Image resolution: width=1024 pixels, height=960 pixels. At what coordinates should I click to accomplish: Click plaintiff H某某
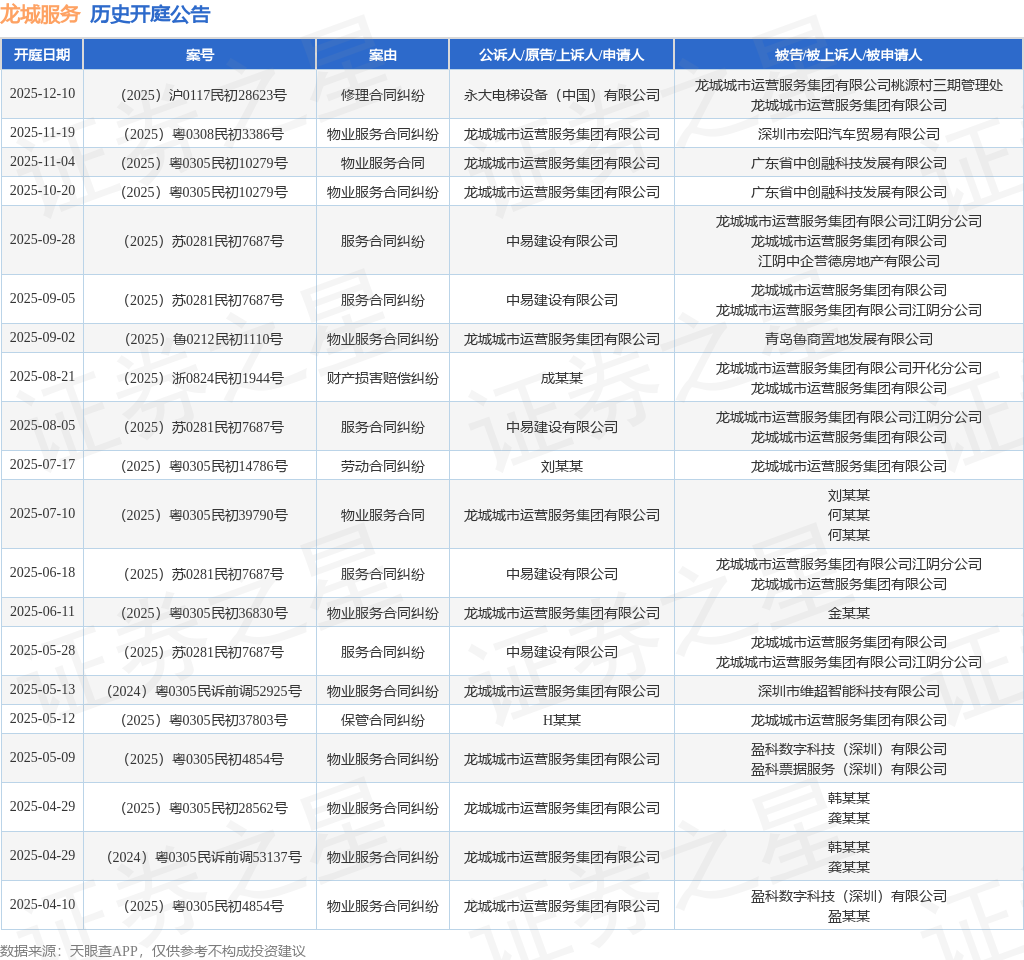click(562, 721)
